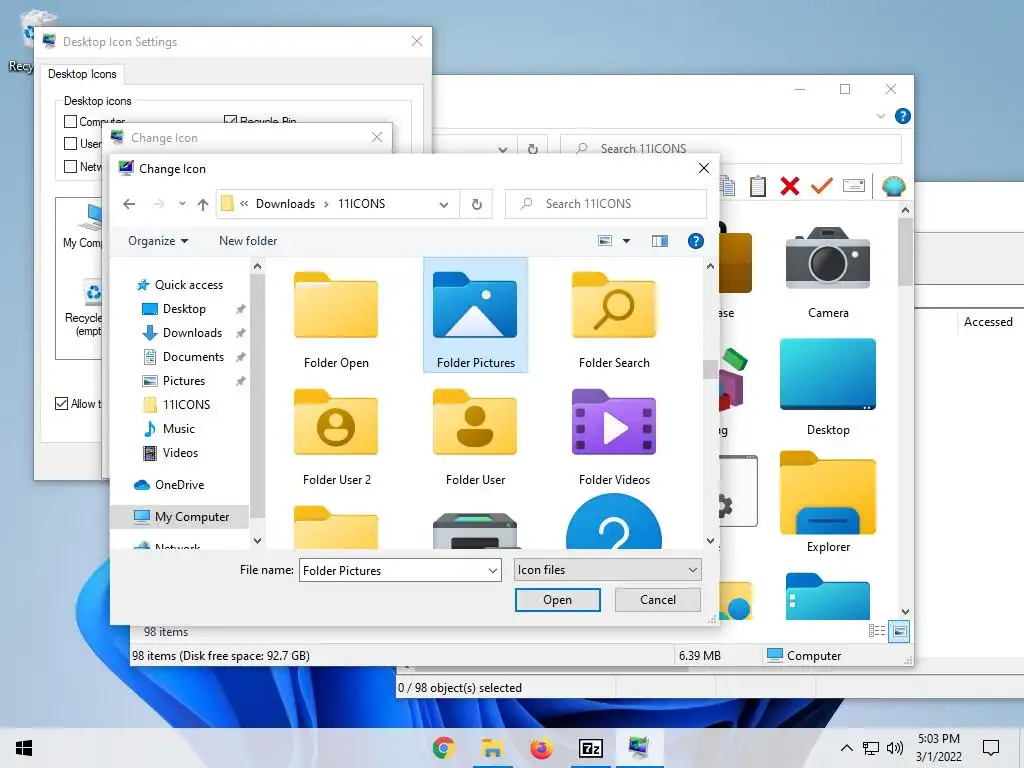This screenshot has width=1024, height=768.
Task: Open Firefox from the taskbar
Action: coord(541,748)
